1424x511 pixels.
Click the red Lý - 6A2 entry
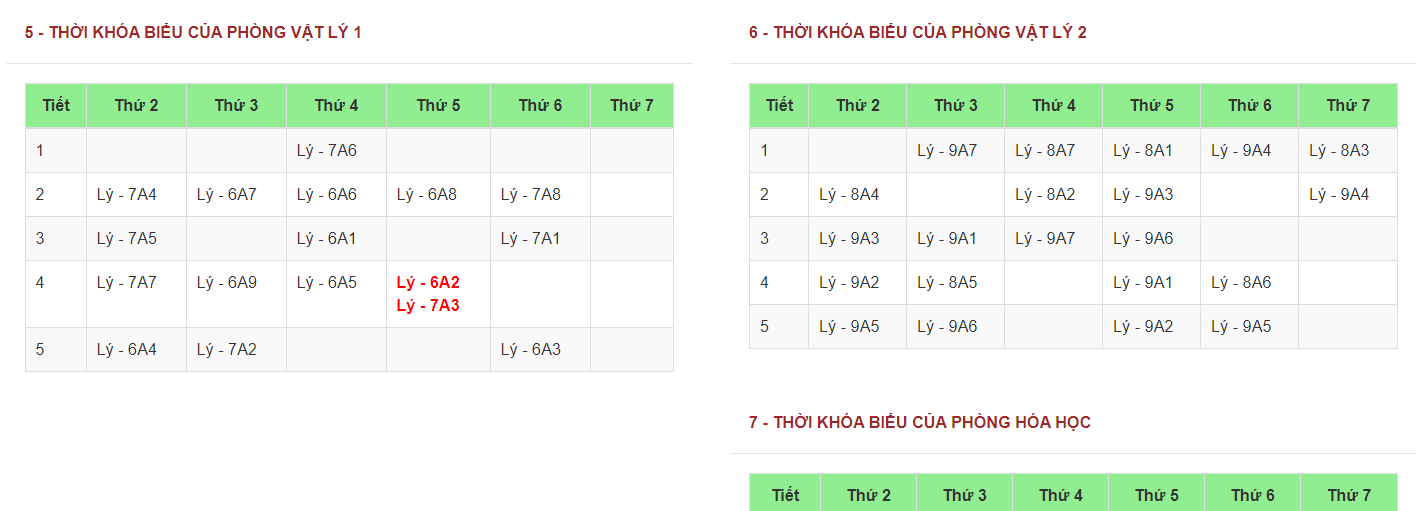pyautogui.click(x=428, y=283)
